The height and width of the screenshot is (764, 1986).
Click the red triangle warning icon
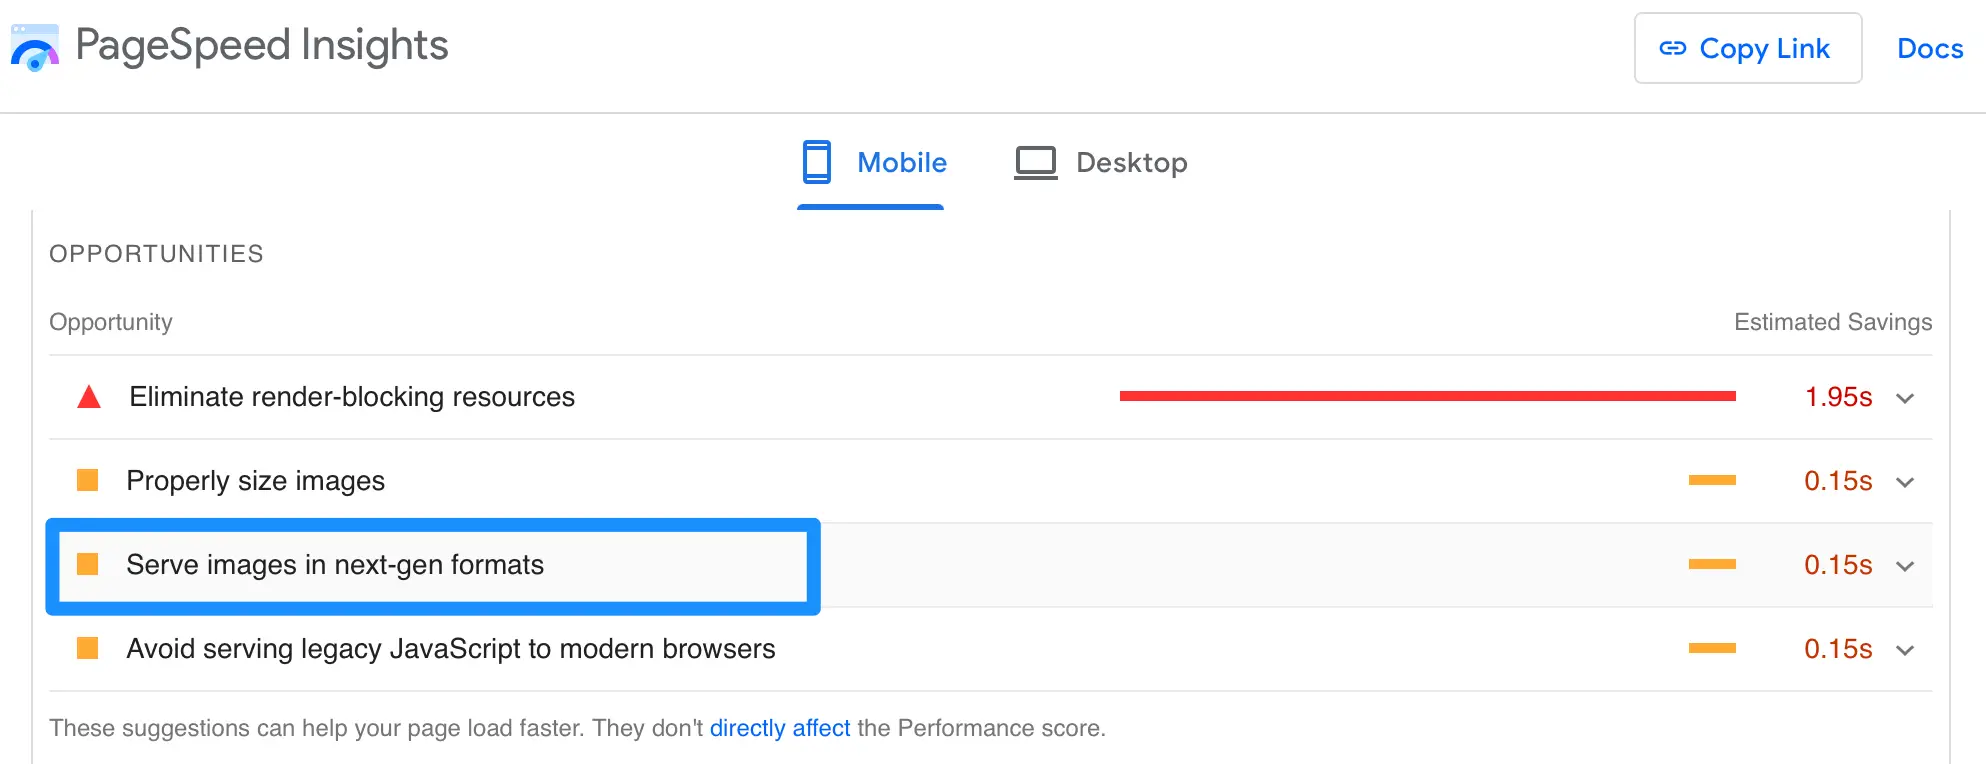(x=89, y=397)
